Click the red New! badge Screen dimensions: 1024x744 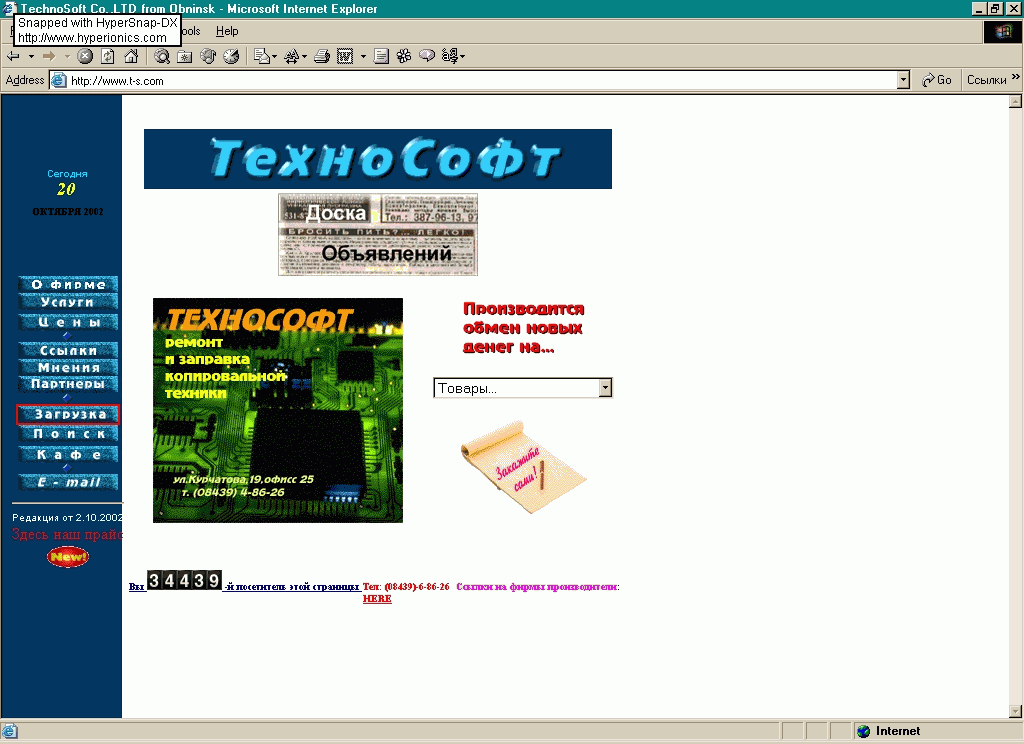point(68,557)
